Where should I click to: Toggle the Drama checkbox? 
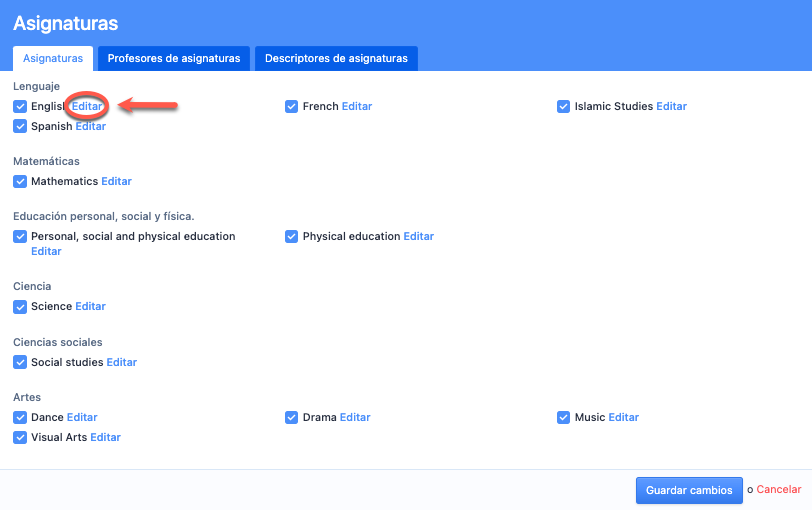click(x=292, y=418)
